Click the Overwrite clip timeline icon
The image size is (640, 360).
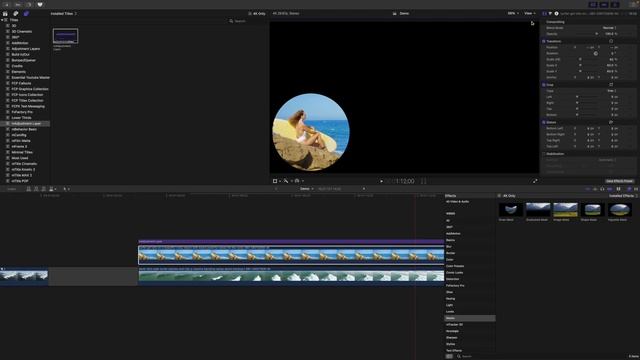click(x=51, y=189)
